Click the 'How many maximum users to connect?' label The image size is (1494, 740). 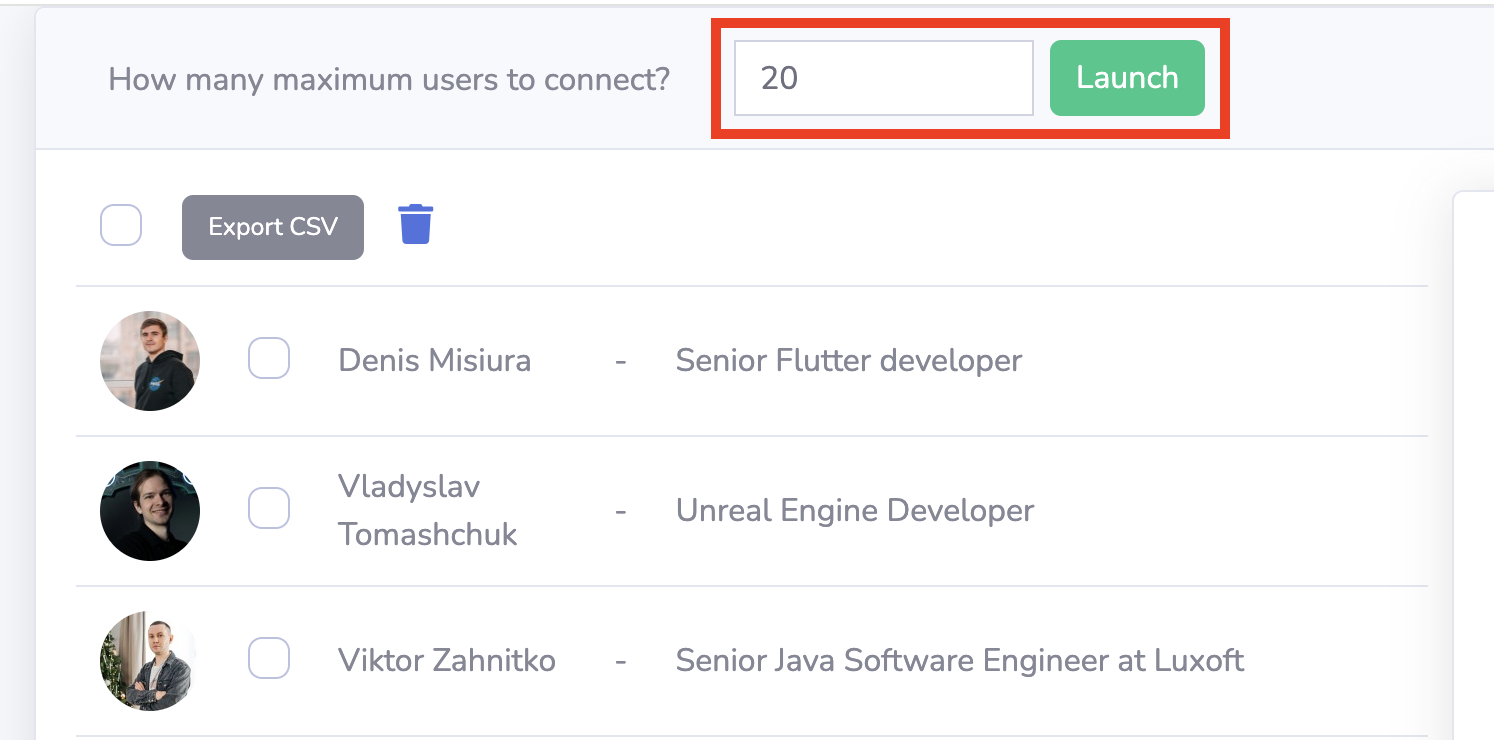[389, 79]
